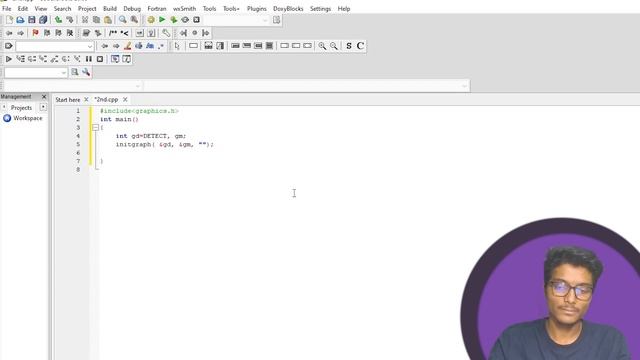
Task: Click on the #include<graphics.h> line
Action: point(139,111)
